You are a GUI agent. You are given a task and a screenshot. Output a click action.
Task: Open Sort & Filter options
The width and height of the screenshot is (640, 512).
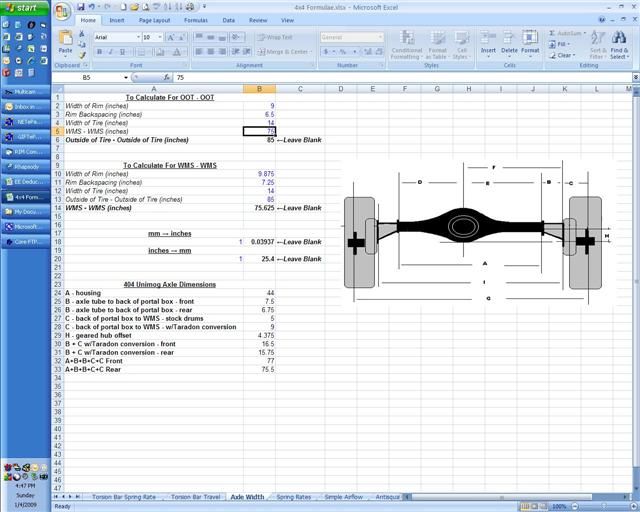(x=598, y=44)
